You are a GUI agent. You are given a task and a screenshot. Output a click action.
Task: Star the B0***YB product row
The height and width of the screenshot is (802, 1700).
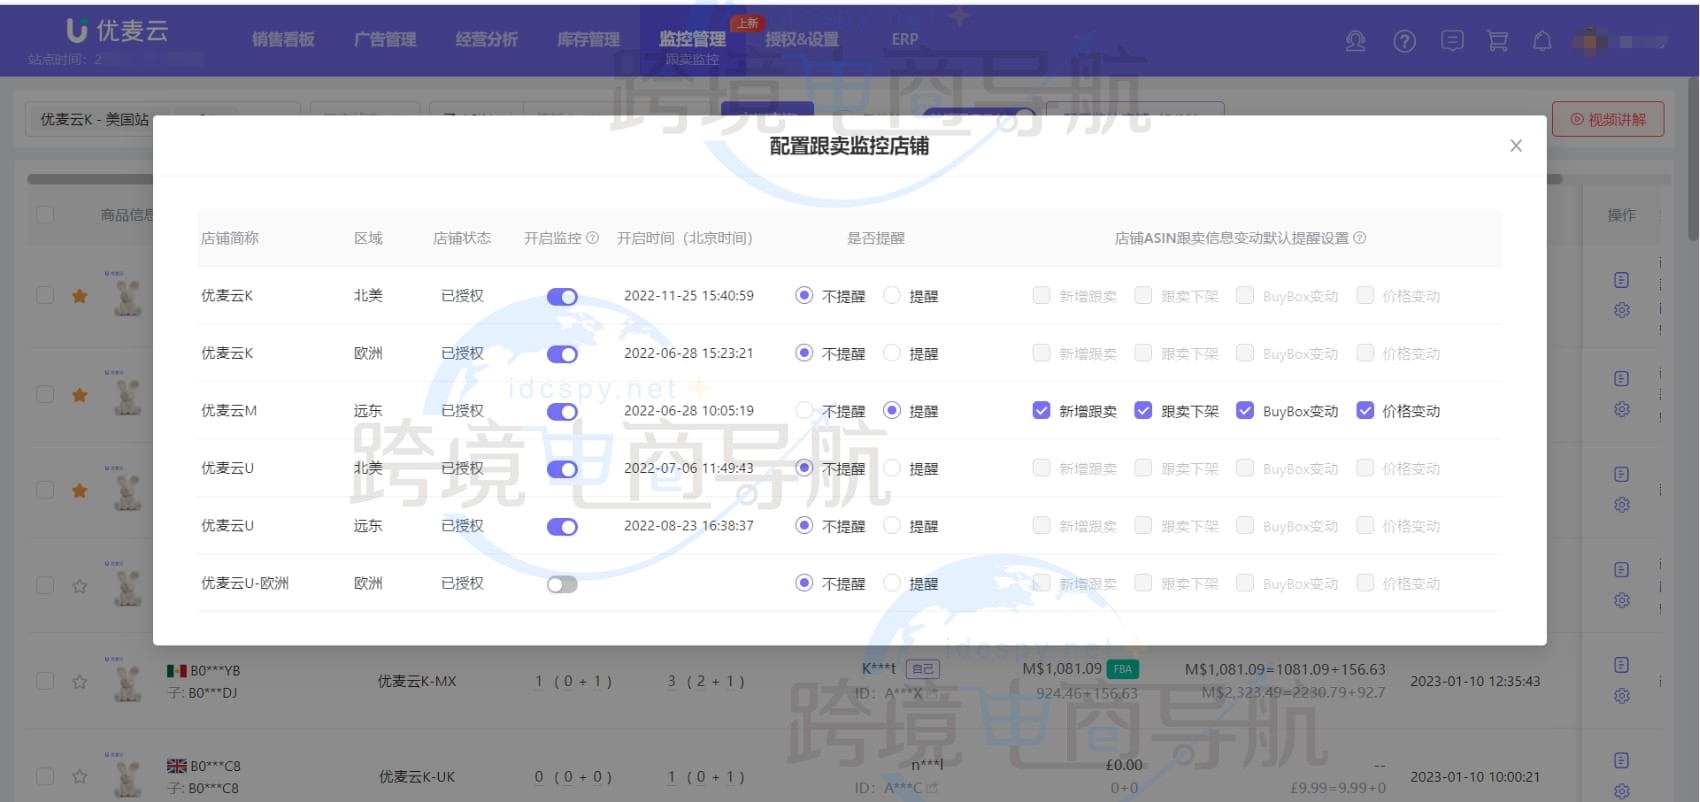point(80,682)
